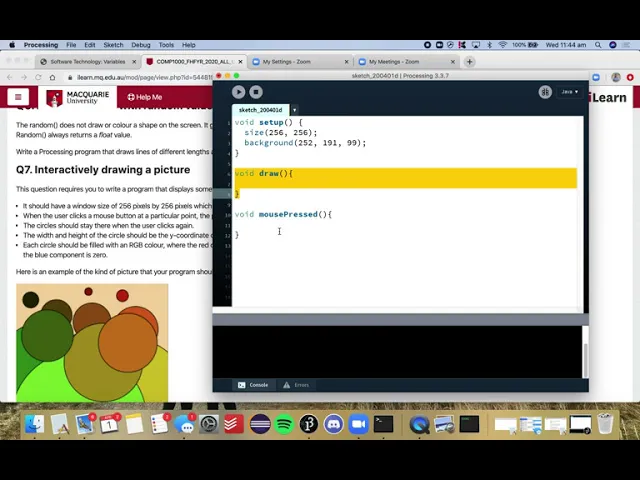
Task: Open the sketch tab arrow menu
Action: pyautogui.click(x=294, y=110)
